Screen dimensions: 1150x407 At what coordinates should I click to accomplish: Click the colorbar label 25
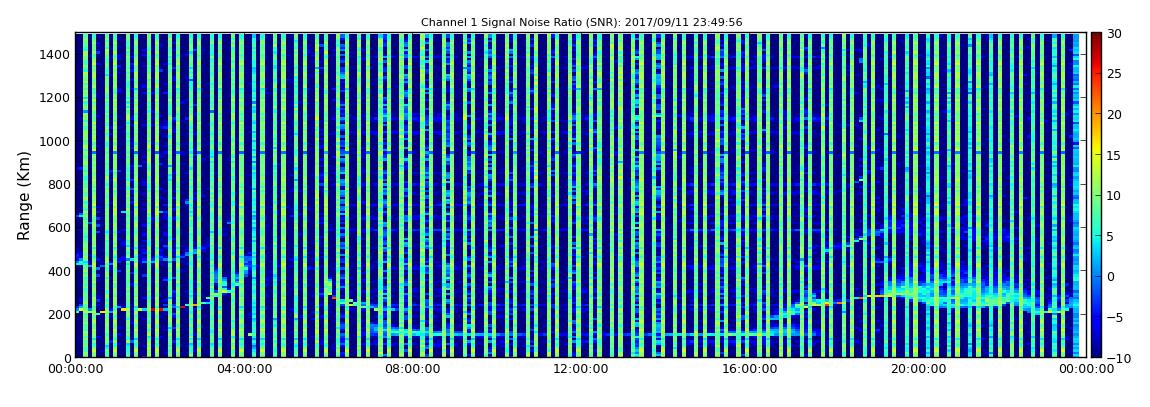[1115, 73]
